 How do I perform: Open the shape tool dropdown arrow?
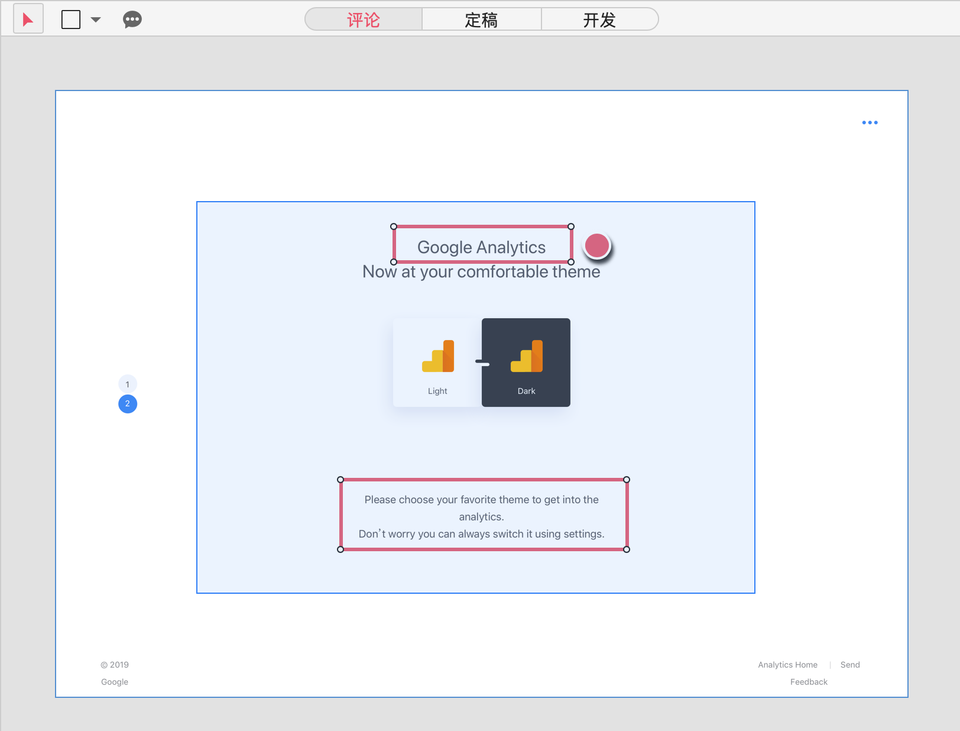pyautogui.click(x=96, y=19)
